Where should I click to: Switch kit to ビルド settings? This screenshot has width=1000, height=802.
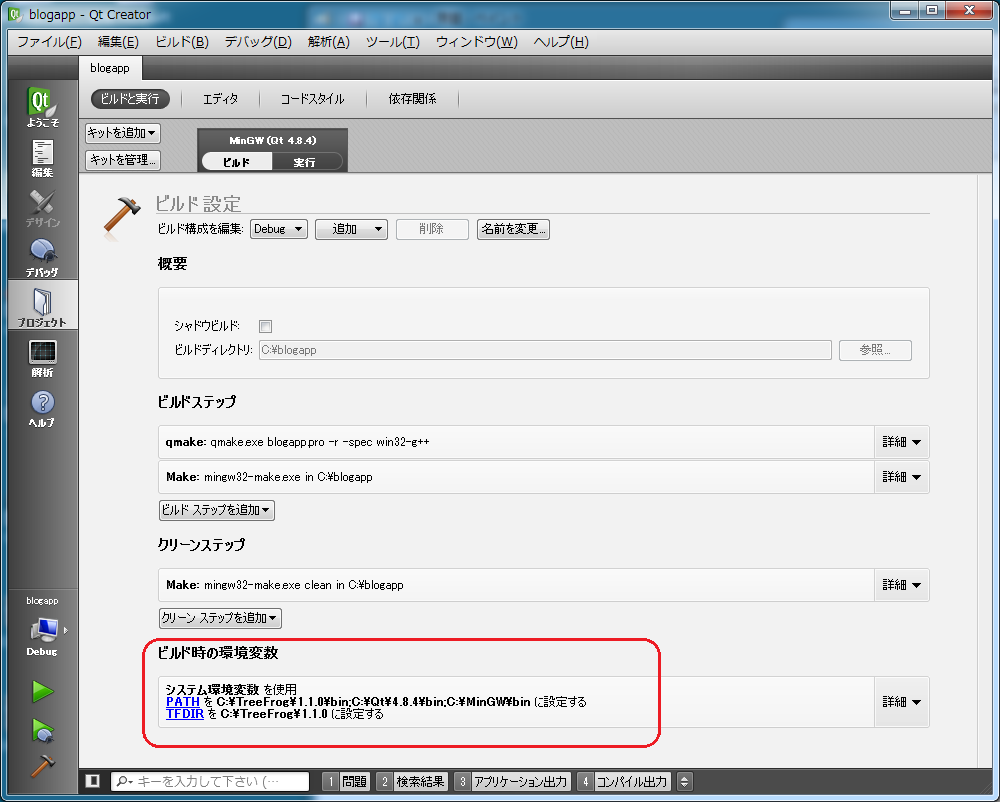[x=237, y=162]
